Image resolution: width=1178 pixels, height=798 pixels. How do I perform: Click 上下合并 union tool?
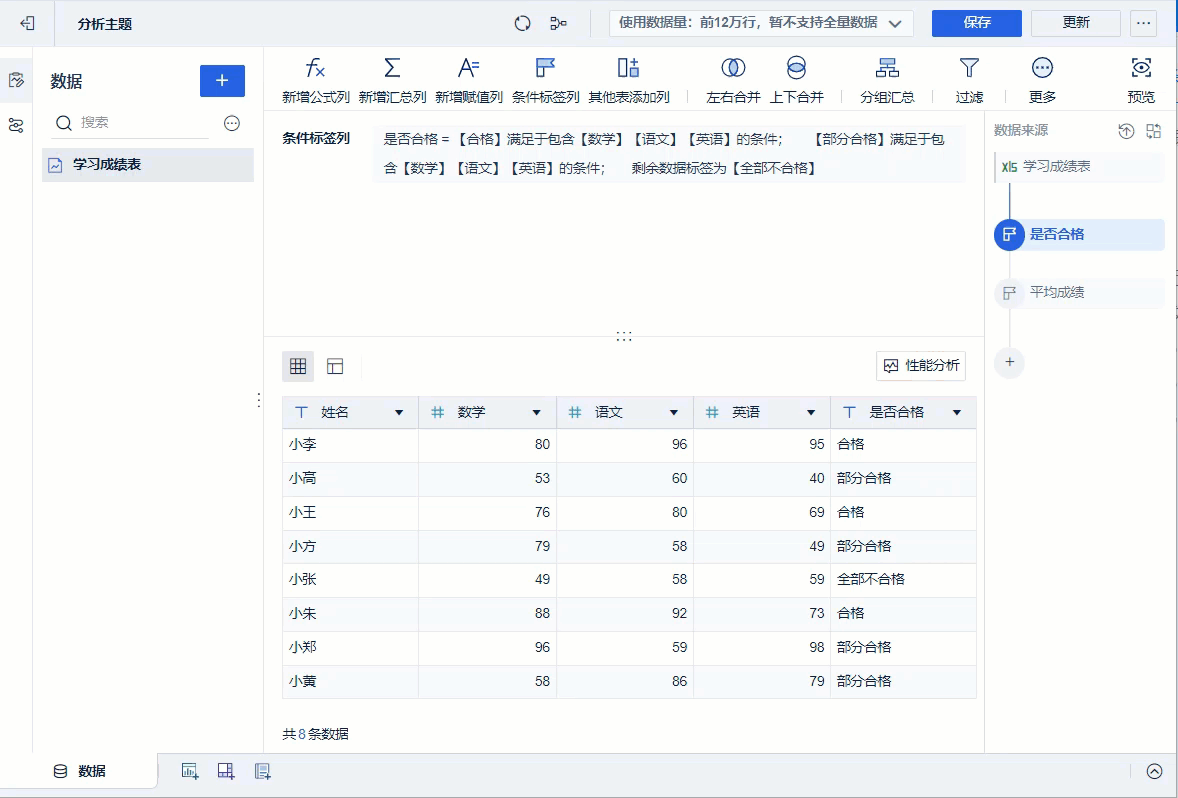tap(796, 80)
